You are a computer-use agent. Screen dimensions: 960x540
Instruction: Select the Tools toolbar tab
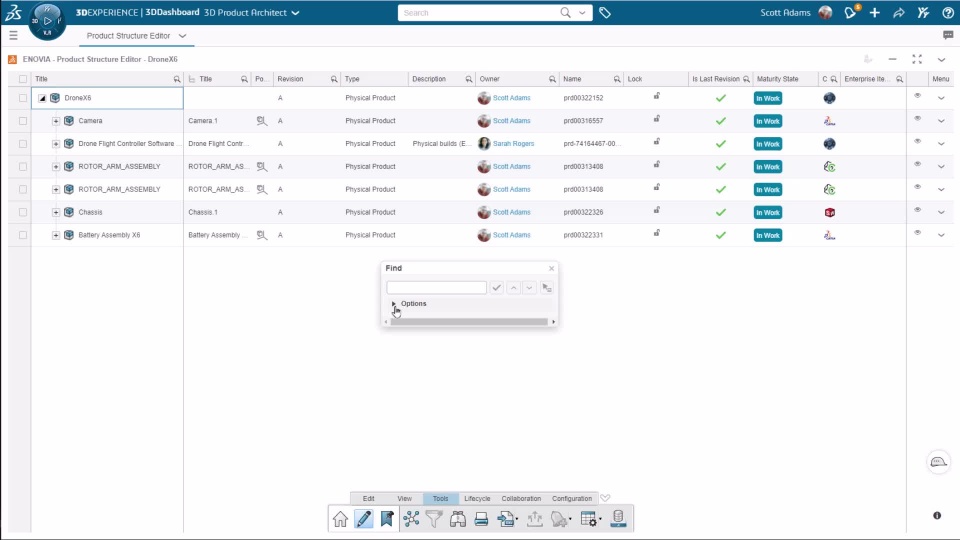[x=441, y=498]
